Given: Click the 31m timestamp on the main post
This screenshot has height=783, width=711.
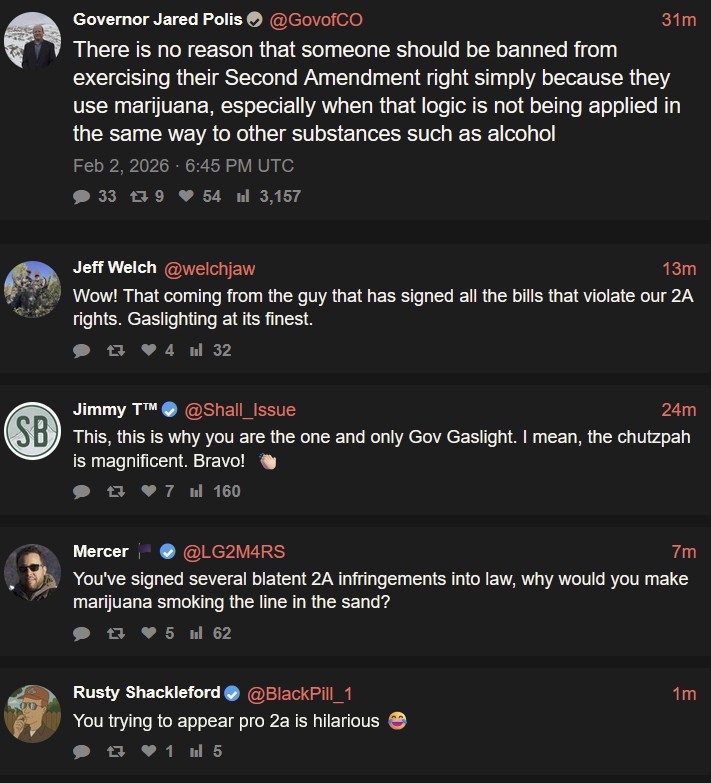Looking at the screenshot, I should [679, 20].
